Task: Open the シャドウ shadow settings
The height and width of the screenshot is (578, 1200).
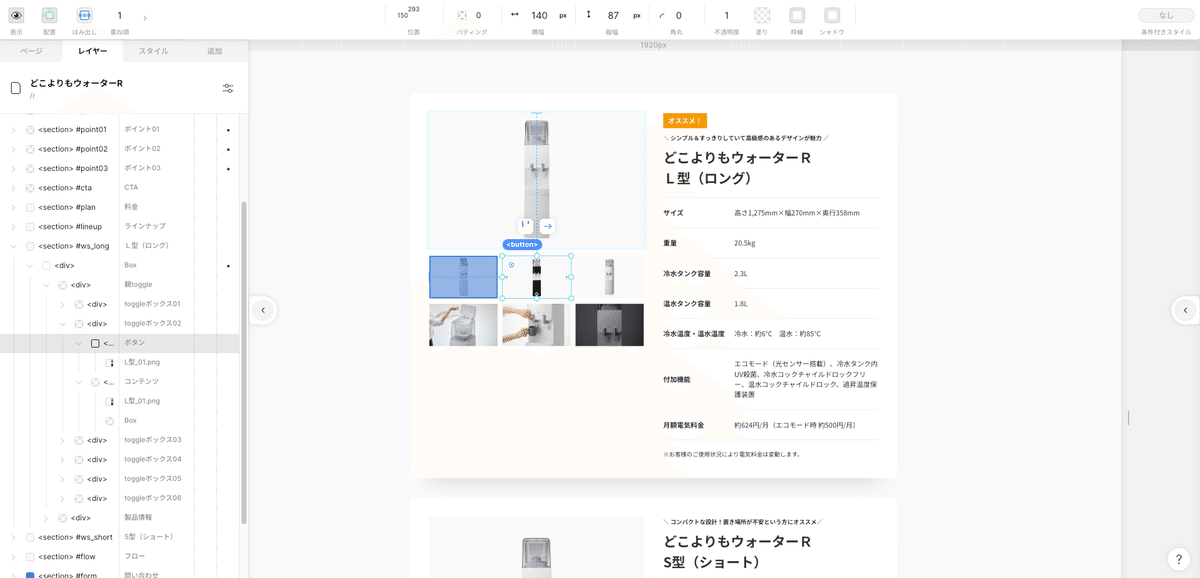Action: tap(832, 15)
